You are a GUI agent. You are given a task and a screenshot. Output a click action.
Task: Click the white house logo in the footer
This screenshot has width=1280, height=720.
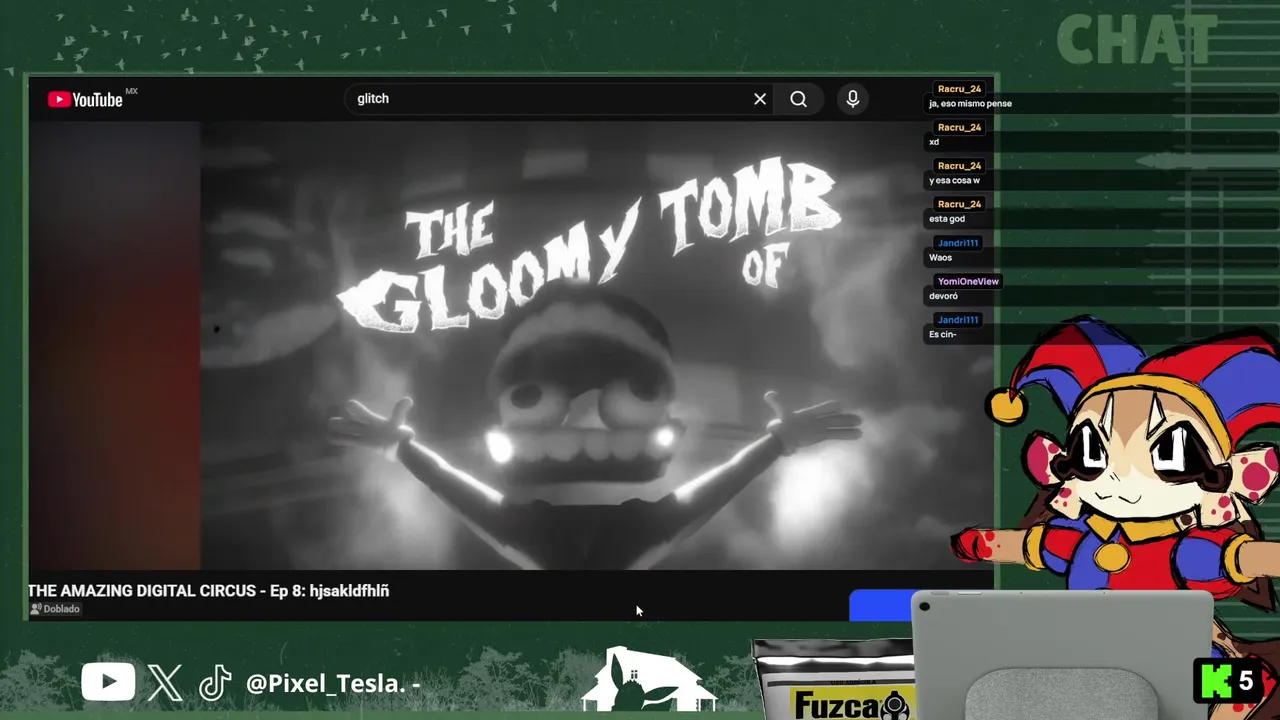pyautogui.click(x=648, y=680)
